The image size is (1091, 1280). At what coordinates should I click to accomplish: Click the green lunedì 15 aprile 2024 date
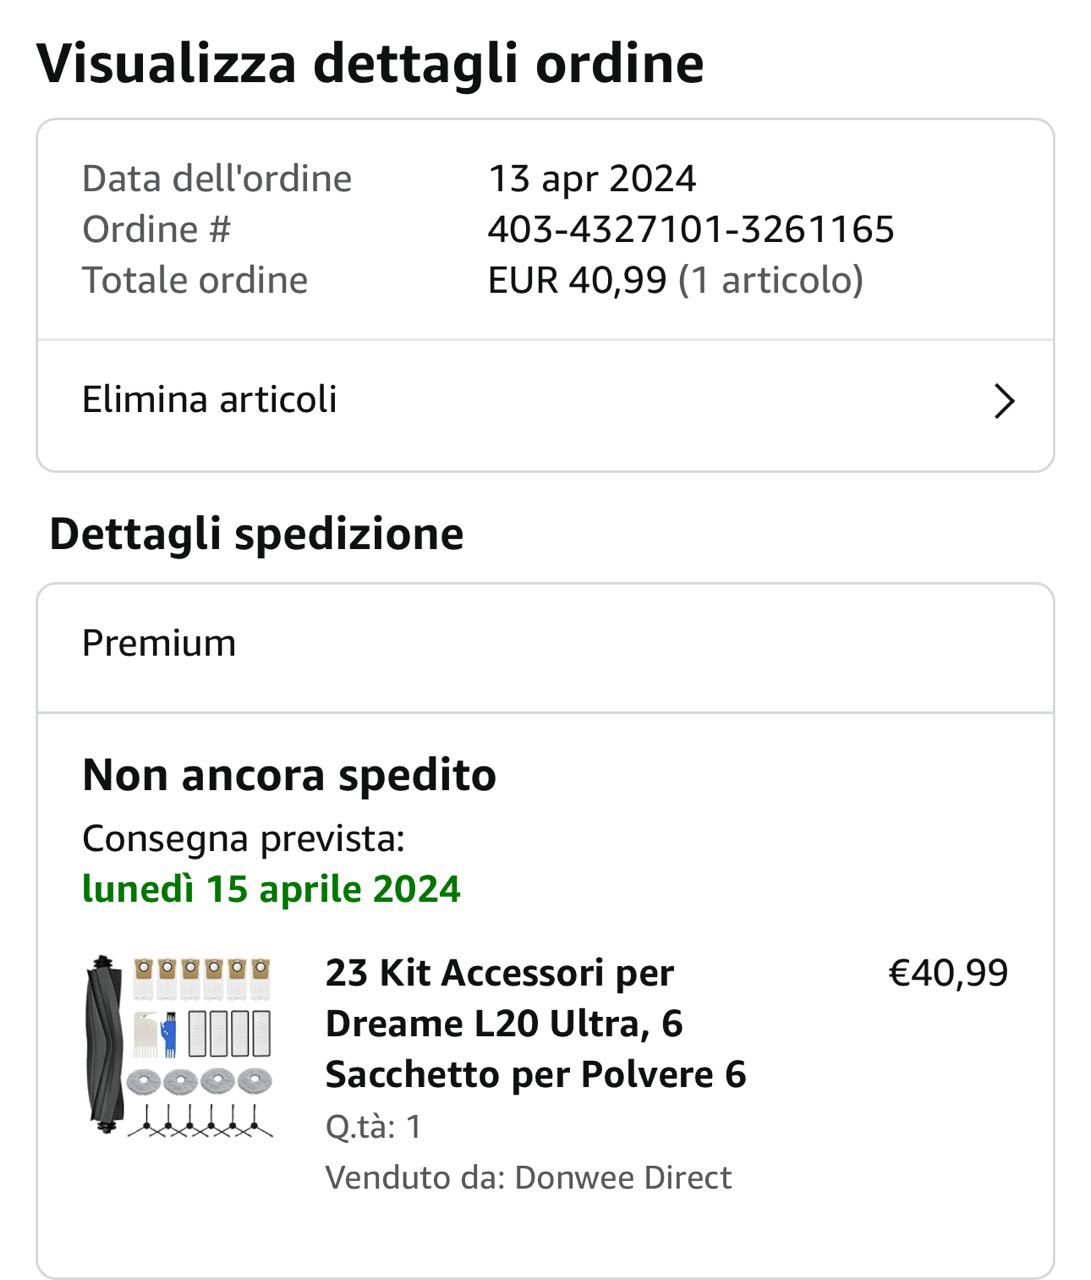tap(271, 889)
